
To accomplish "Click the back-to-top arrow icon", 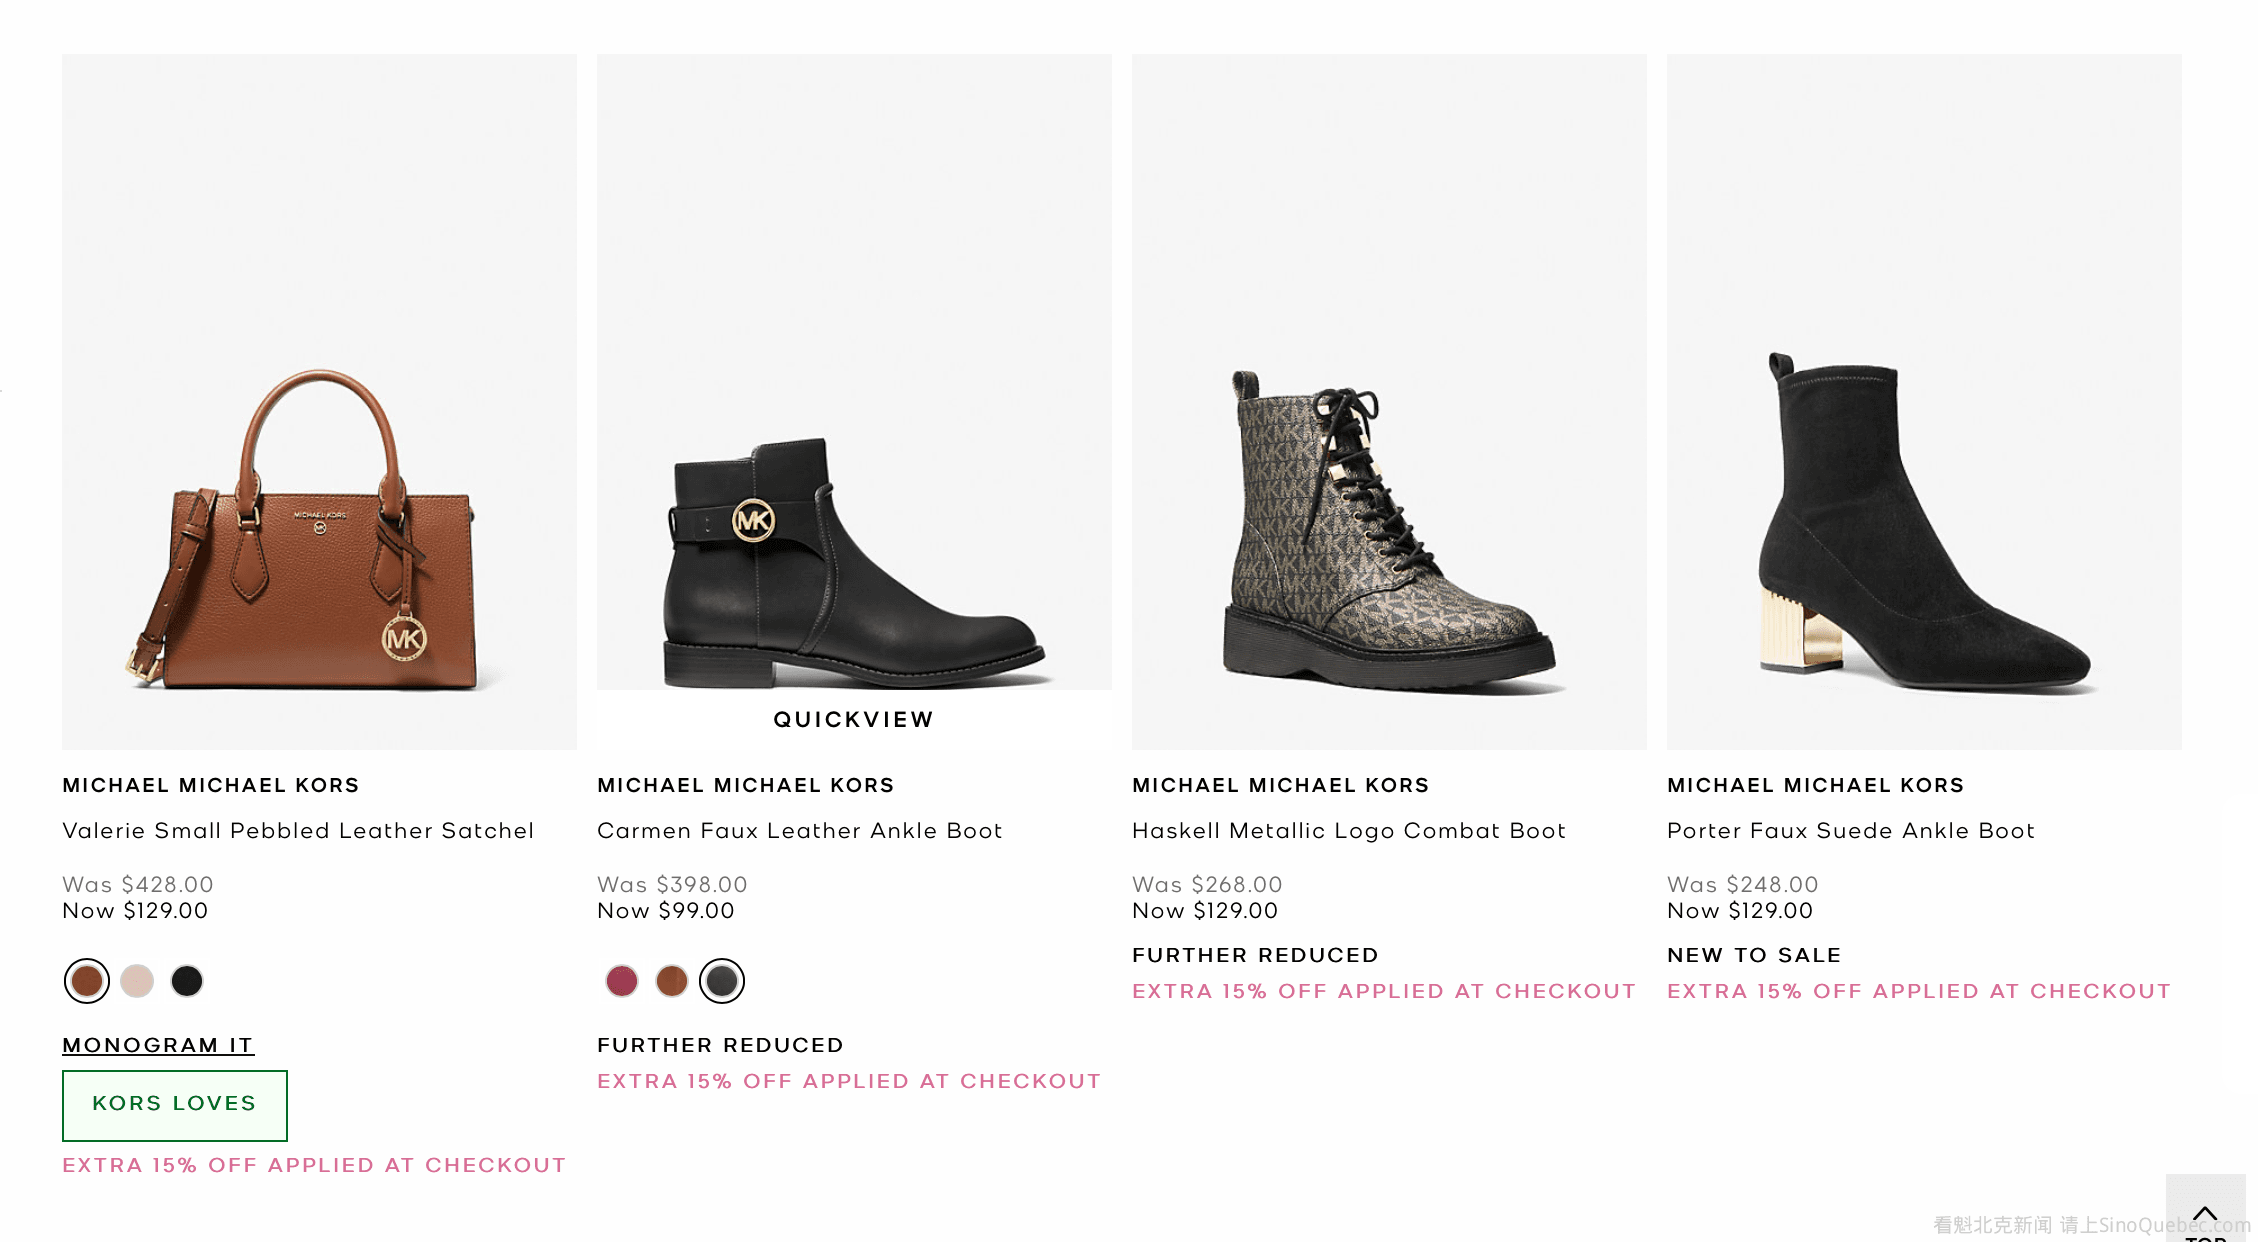I will 2205,1215.
